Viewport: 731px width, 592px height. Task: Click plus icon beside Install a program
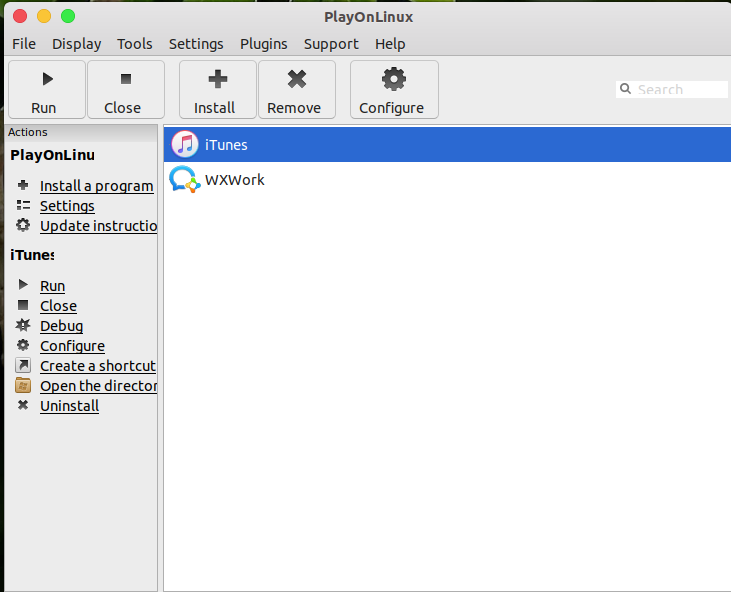23,185
